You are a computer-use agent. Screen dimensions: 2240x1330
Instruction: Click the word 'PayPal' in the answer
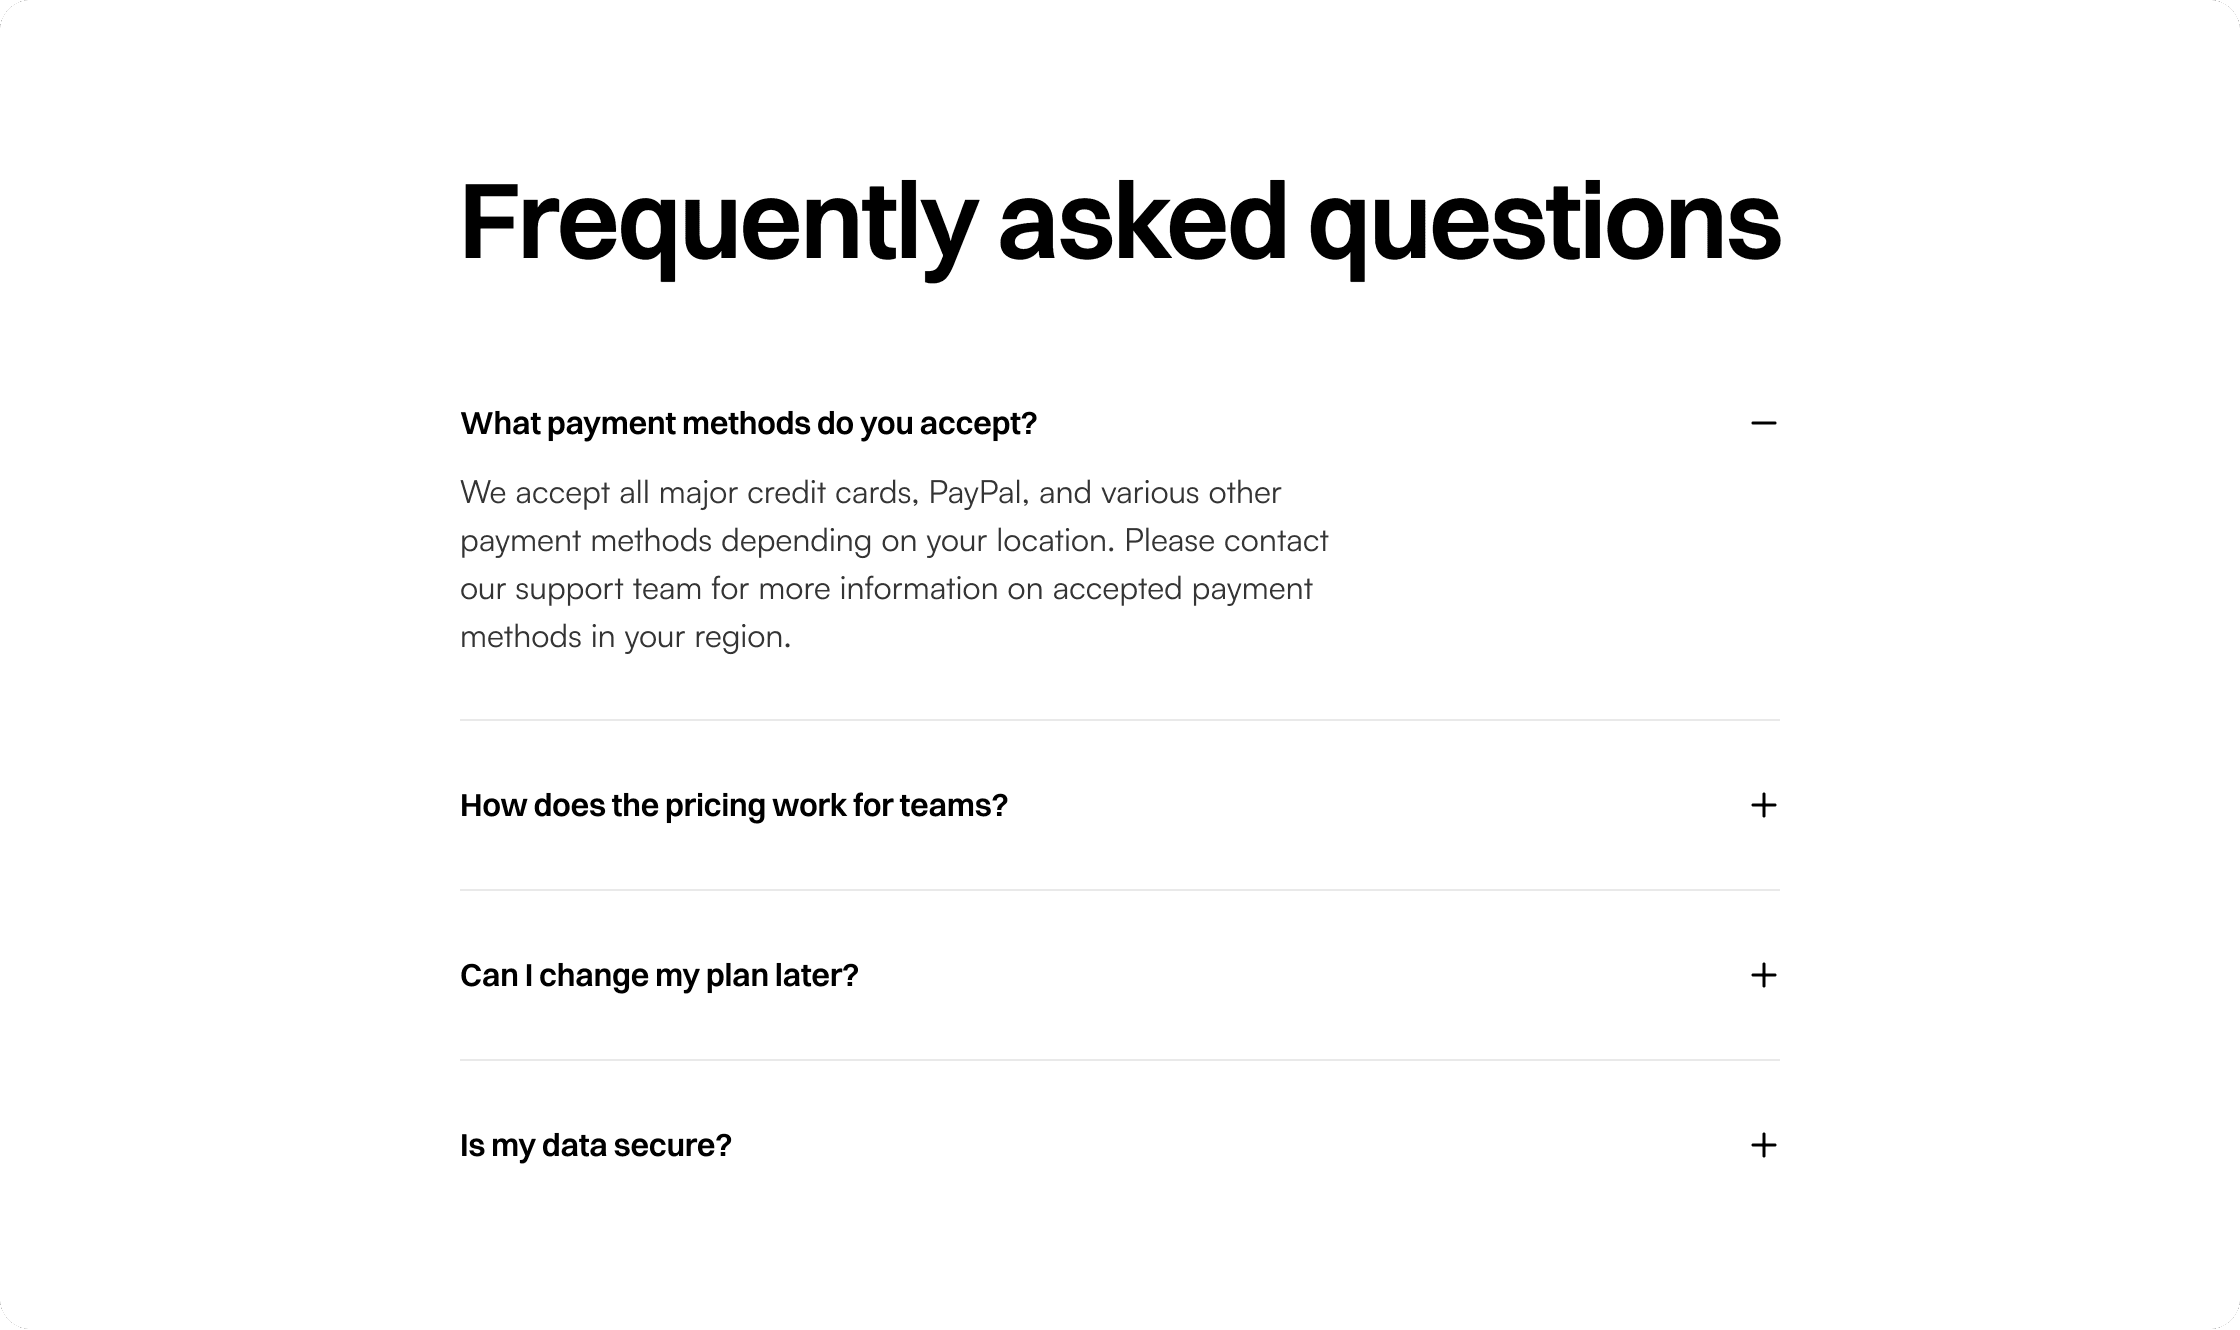click(976, 492)
